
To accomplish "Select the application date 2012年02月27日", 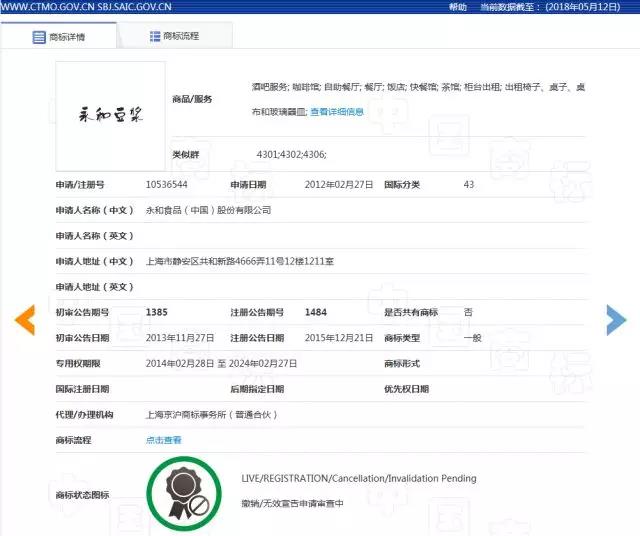I will (339, 185).
